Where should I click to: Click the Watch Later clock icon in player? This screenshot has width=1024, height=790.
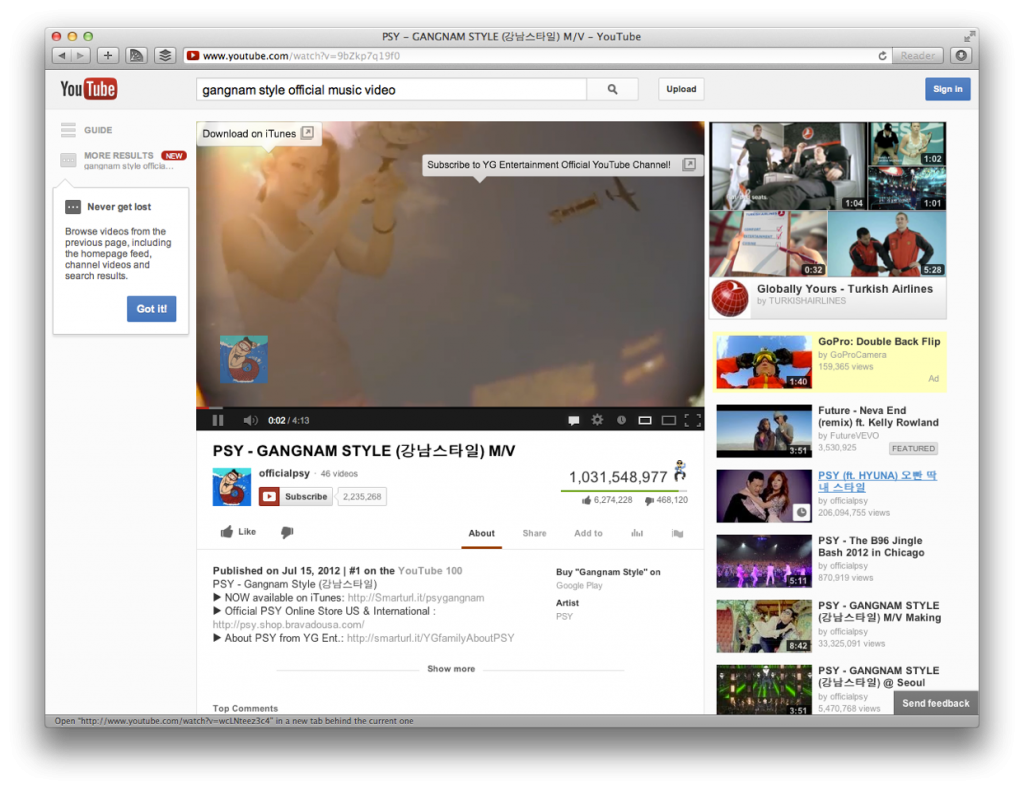[x=621, y=420]
